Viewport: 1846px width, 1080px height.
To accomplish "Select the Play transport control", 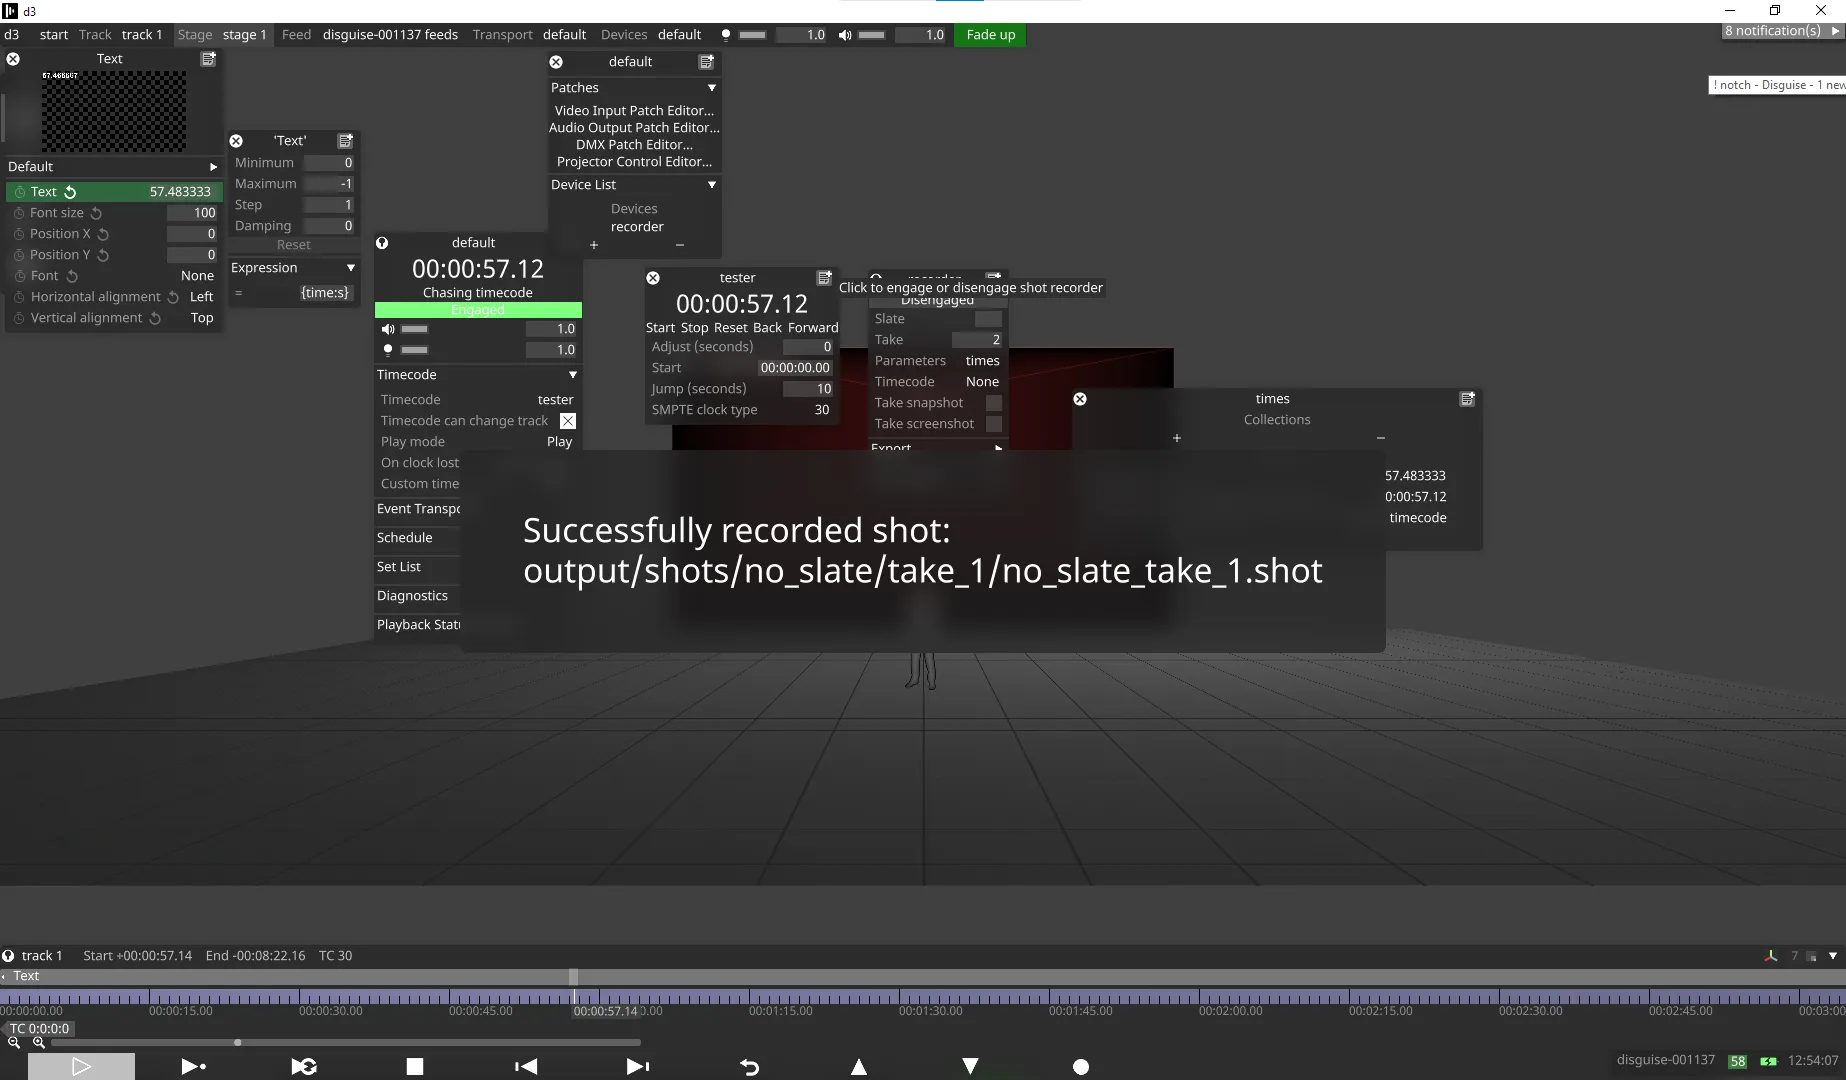I will coord(81,1066).
